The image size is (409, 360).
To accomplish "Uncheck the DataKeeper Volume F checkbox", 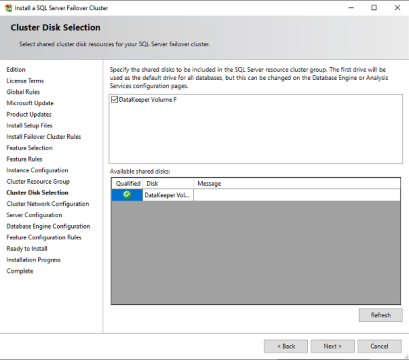I will click(x=114, y=99).
